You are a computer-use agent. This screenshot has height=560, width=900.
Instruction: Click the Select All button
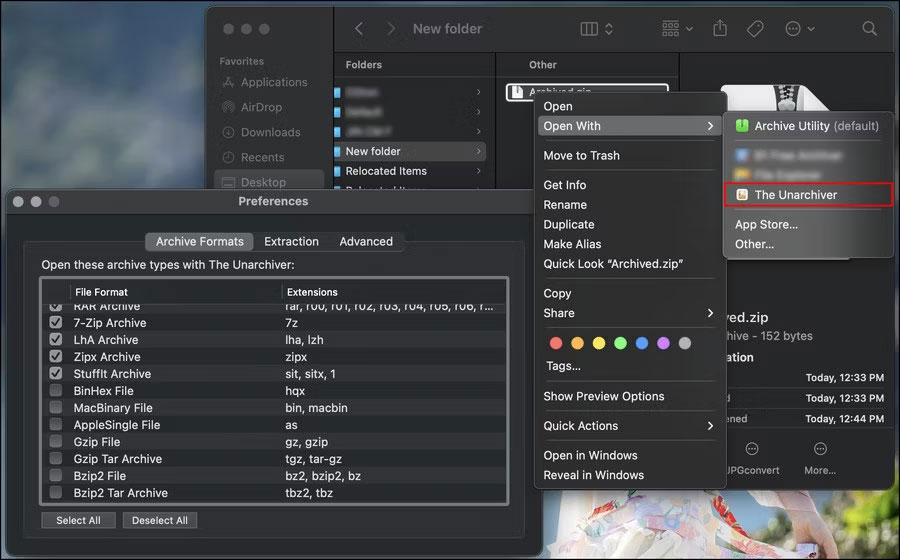coord(78,520)
